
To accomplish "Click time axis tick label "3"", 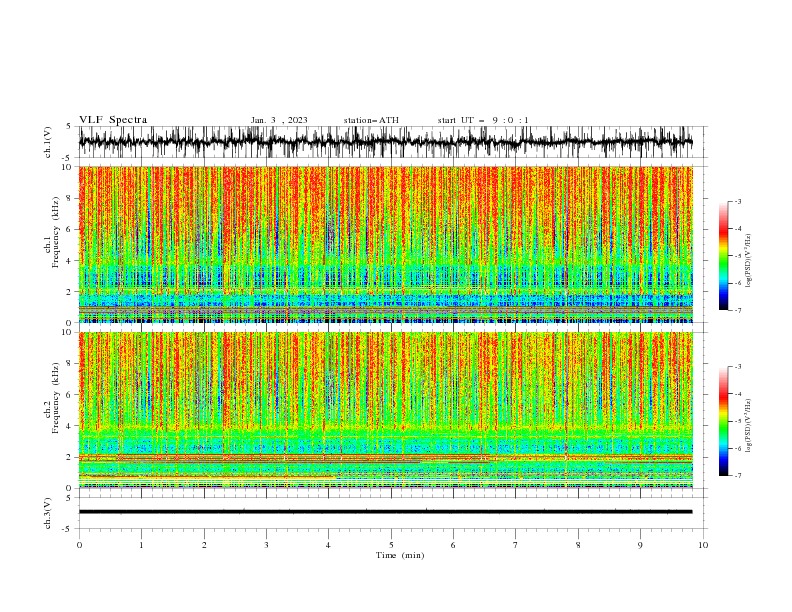I will coord(266,545).
